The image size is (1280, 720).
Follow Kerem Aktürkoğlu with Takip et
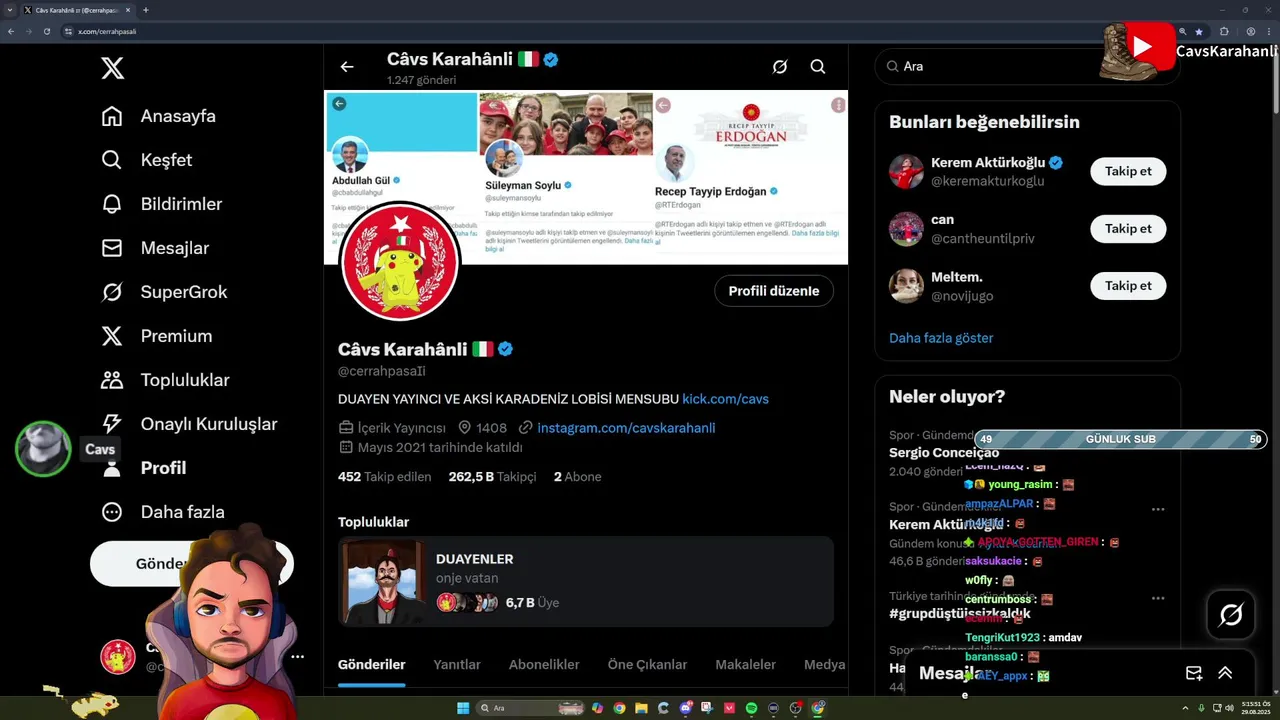(x=1128, y=171)
